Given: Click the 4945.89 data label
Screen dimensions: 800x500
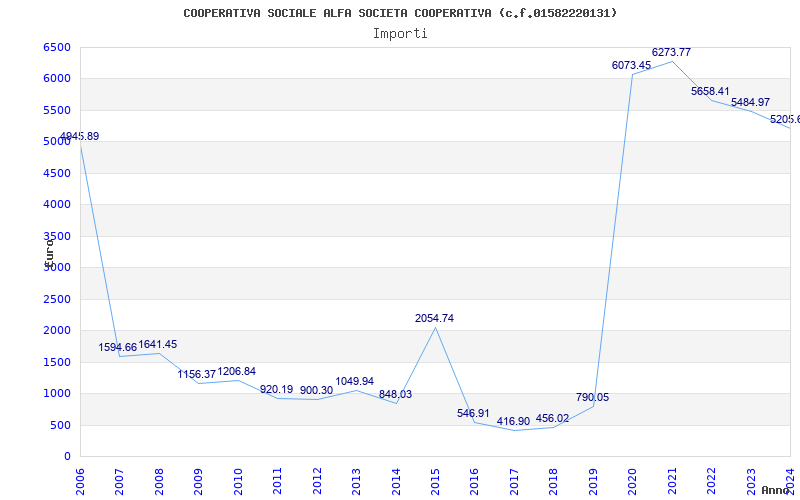Looking at the screenshot, I should 80,136.
